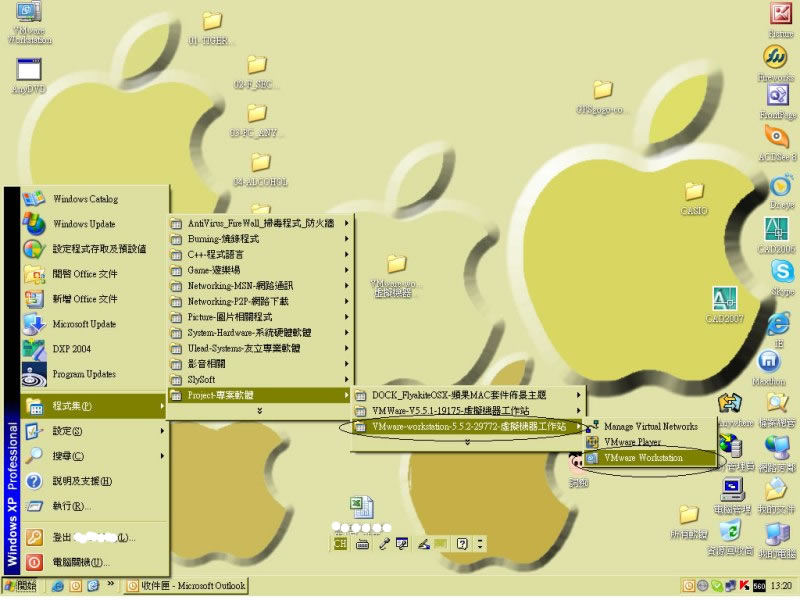Screen dimensions: 800x600
Task: Click the language bar handwriting pad icon
Action: 402,544
